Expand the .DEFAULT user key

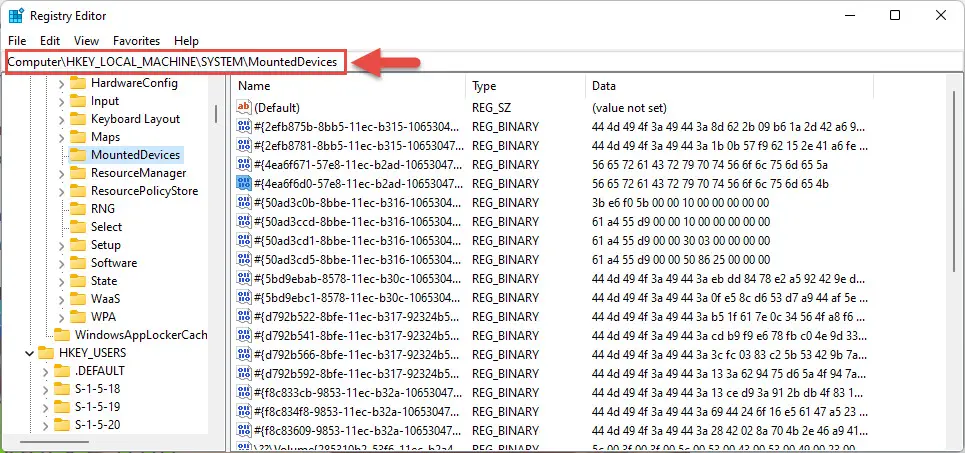point(46,371)
